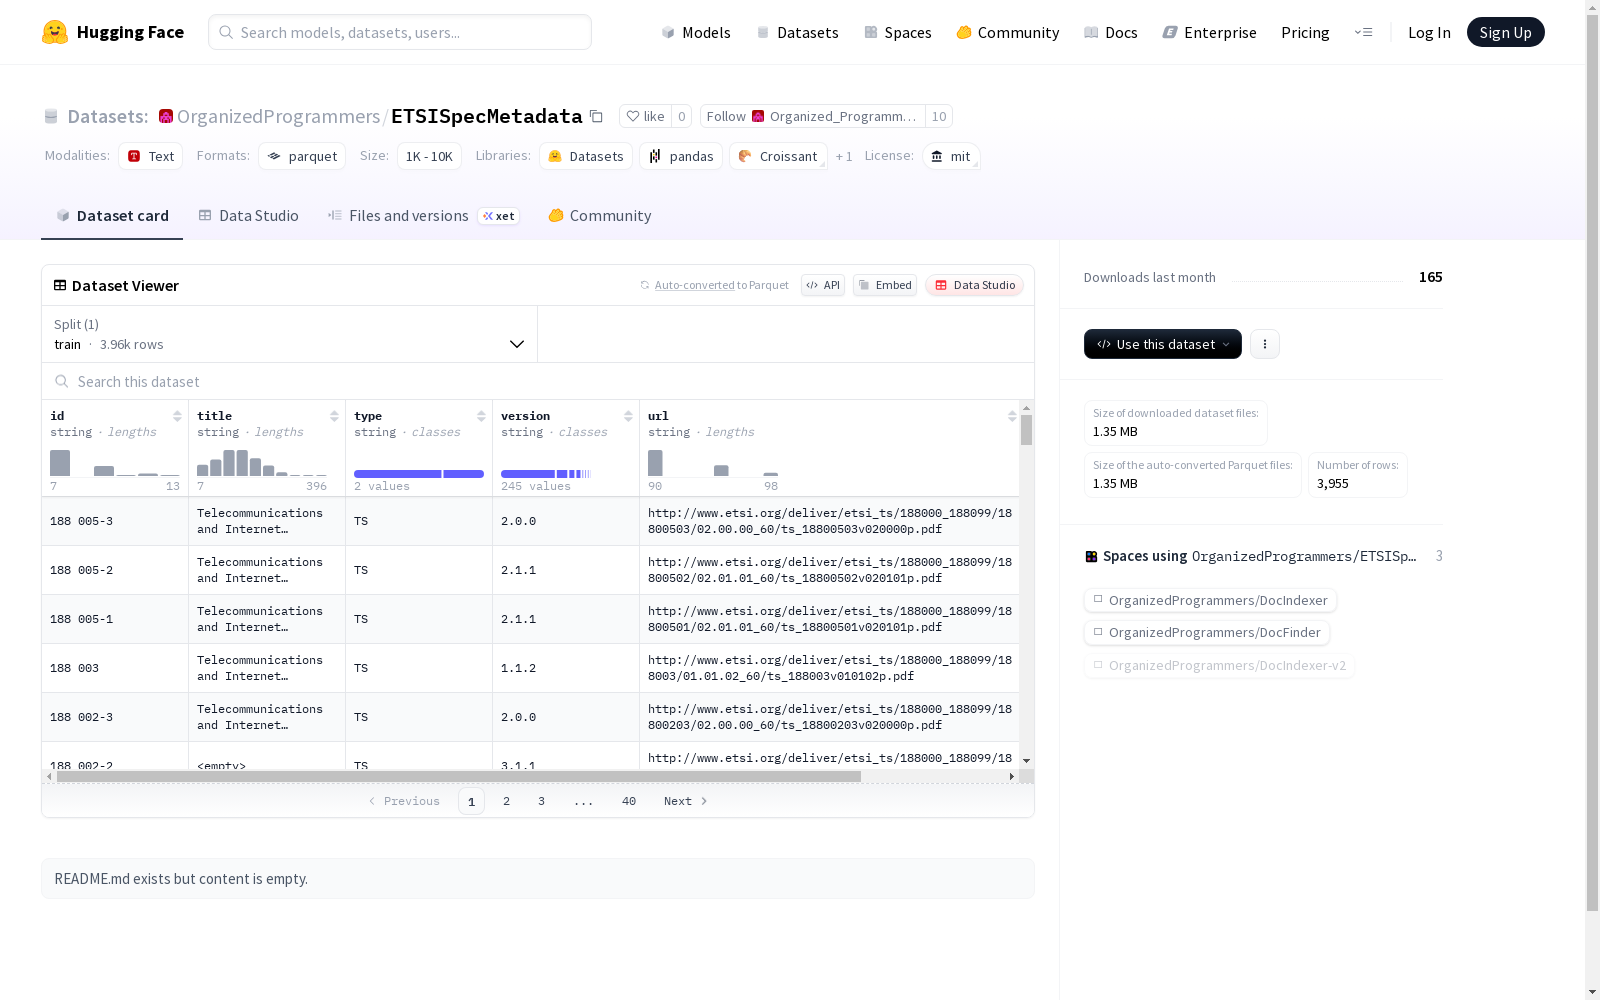Click the Log In link

(1429, 32)
